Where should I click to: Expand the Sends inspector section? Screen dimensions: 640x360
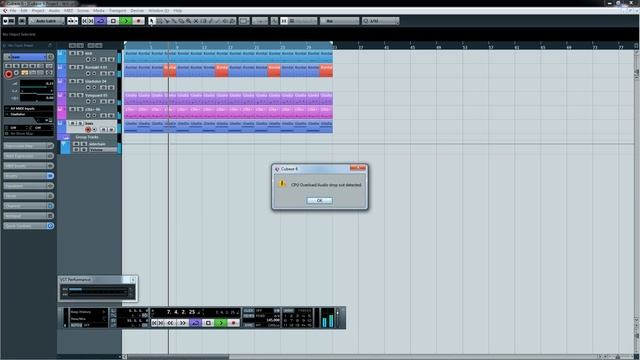click(x=29, y=196)
